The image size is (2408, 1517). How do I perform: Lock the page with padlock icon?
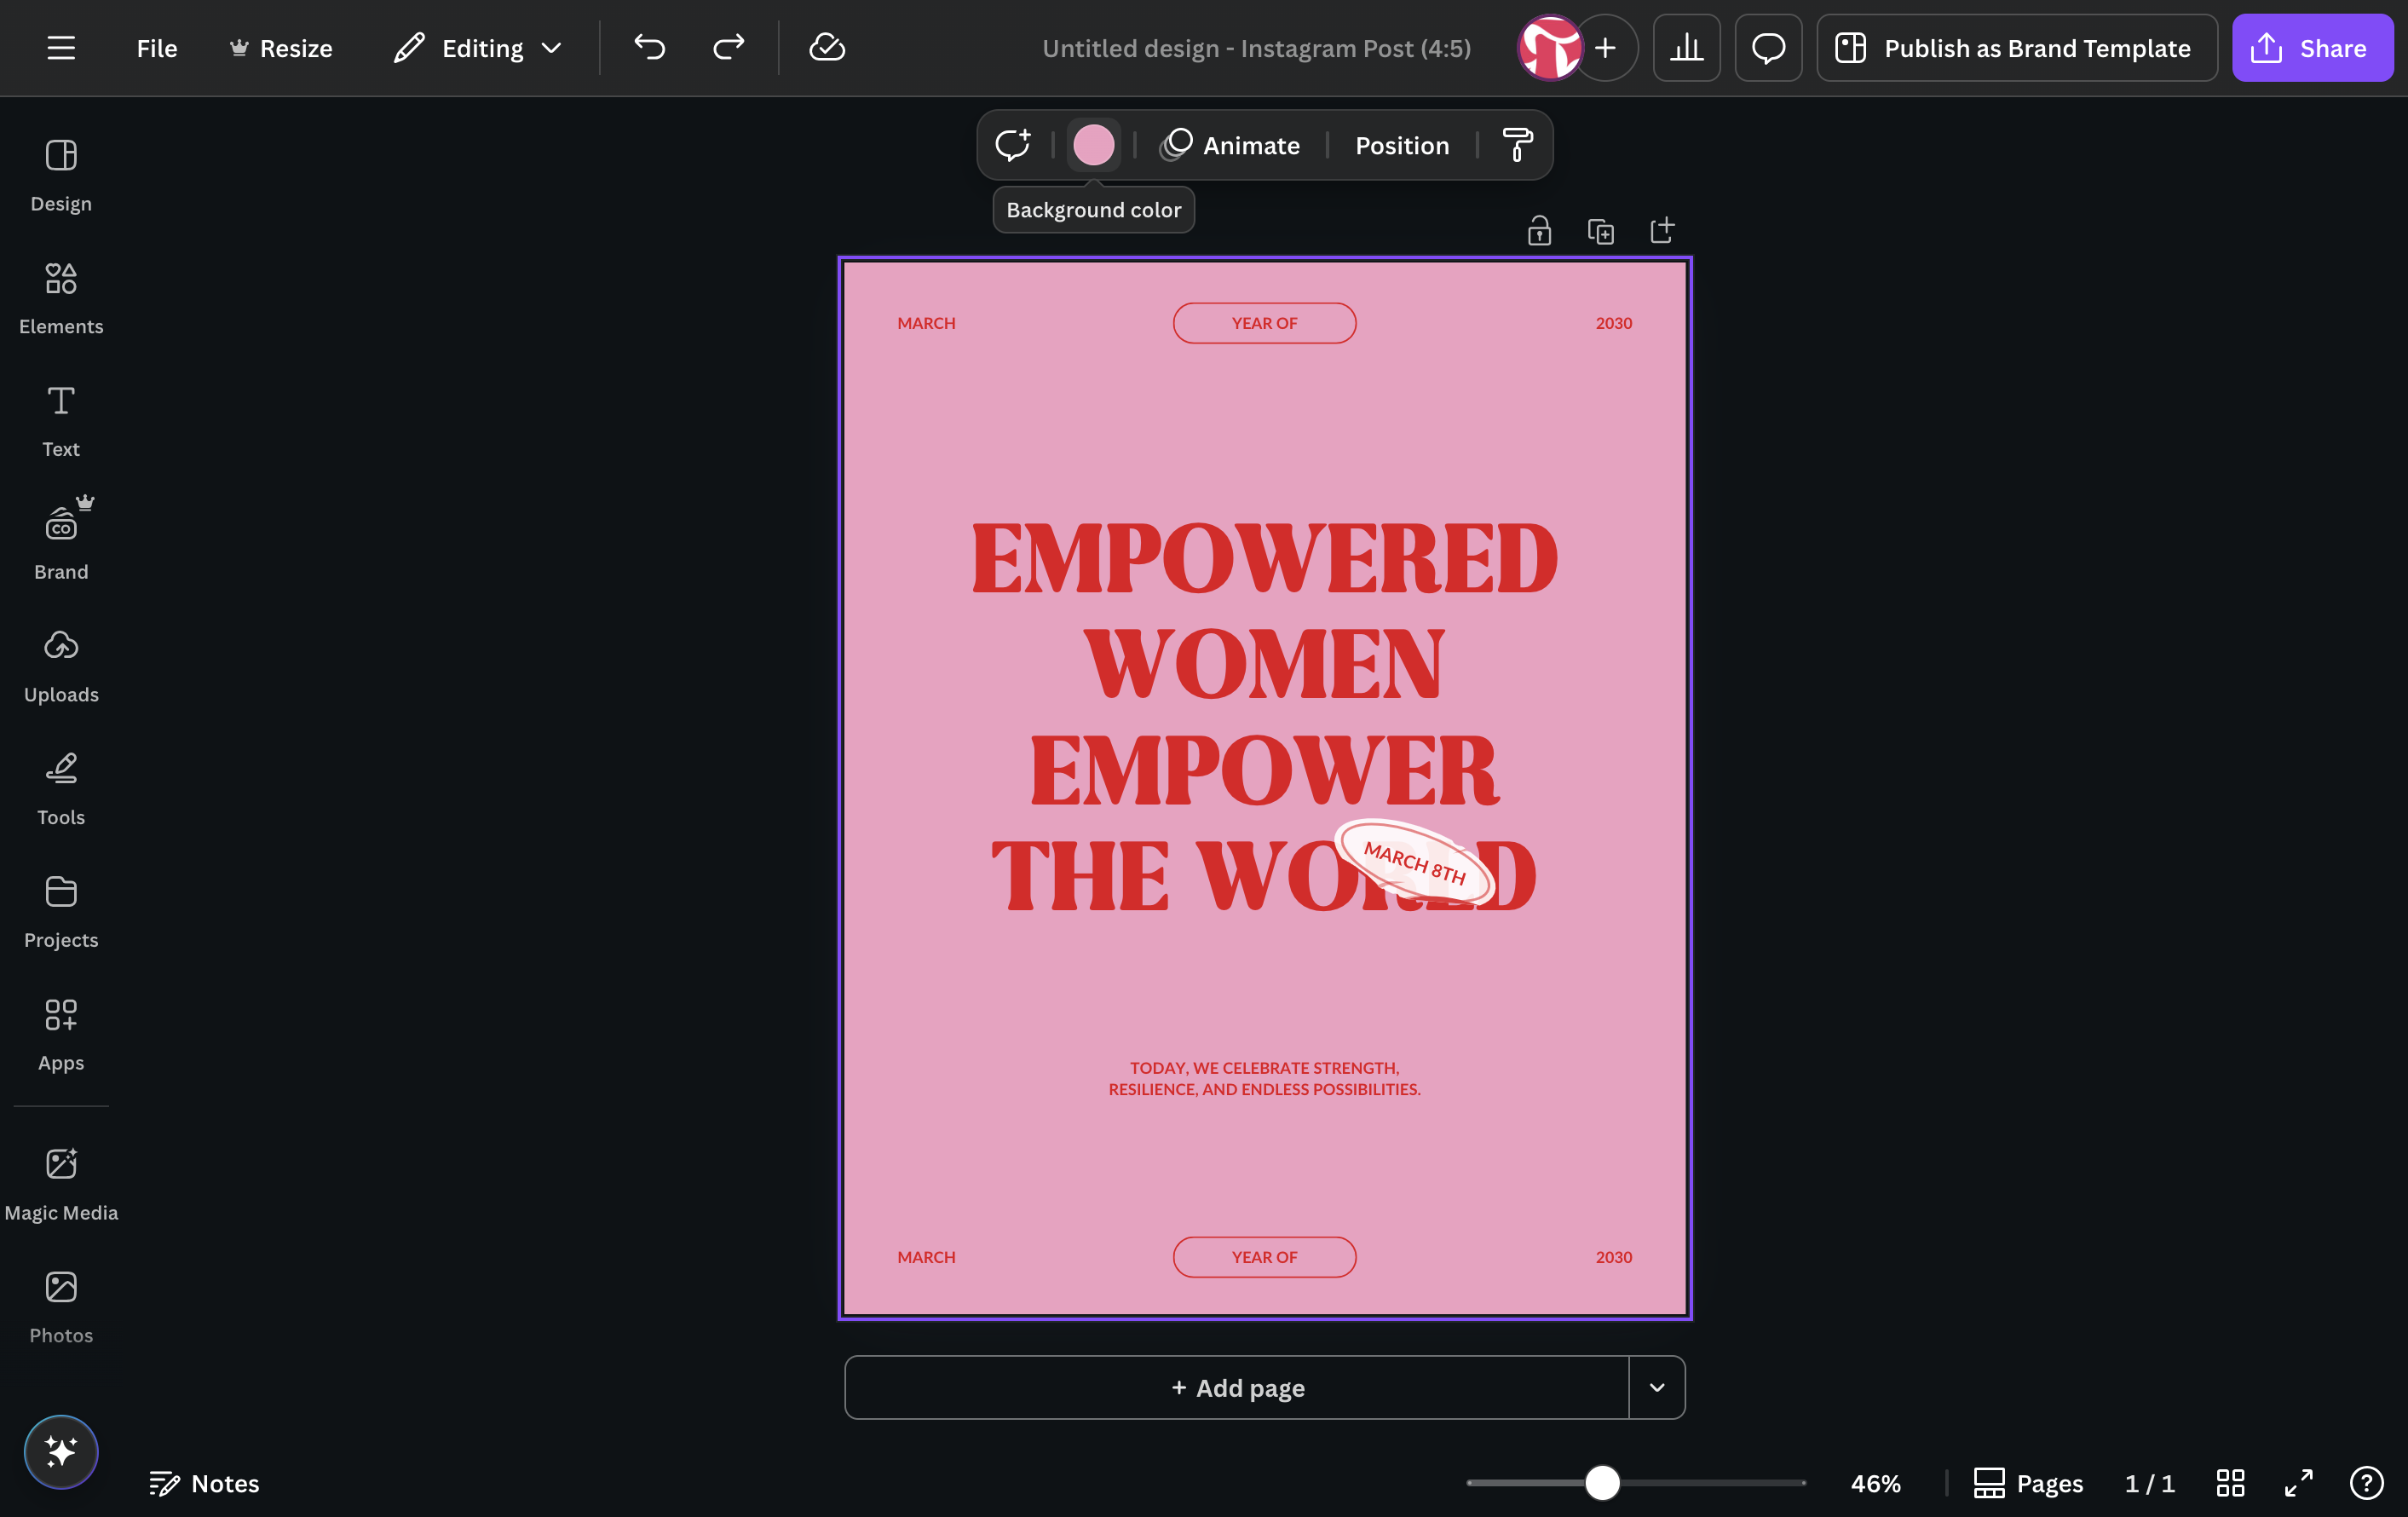coord(1539,231)
